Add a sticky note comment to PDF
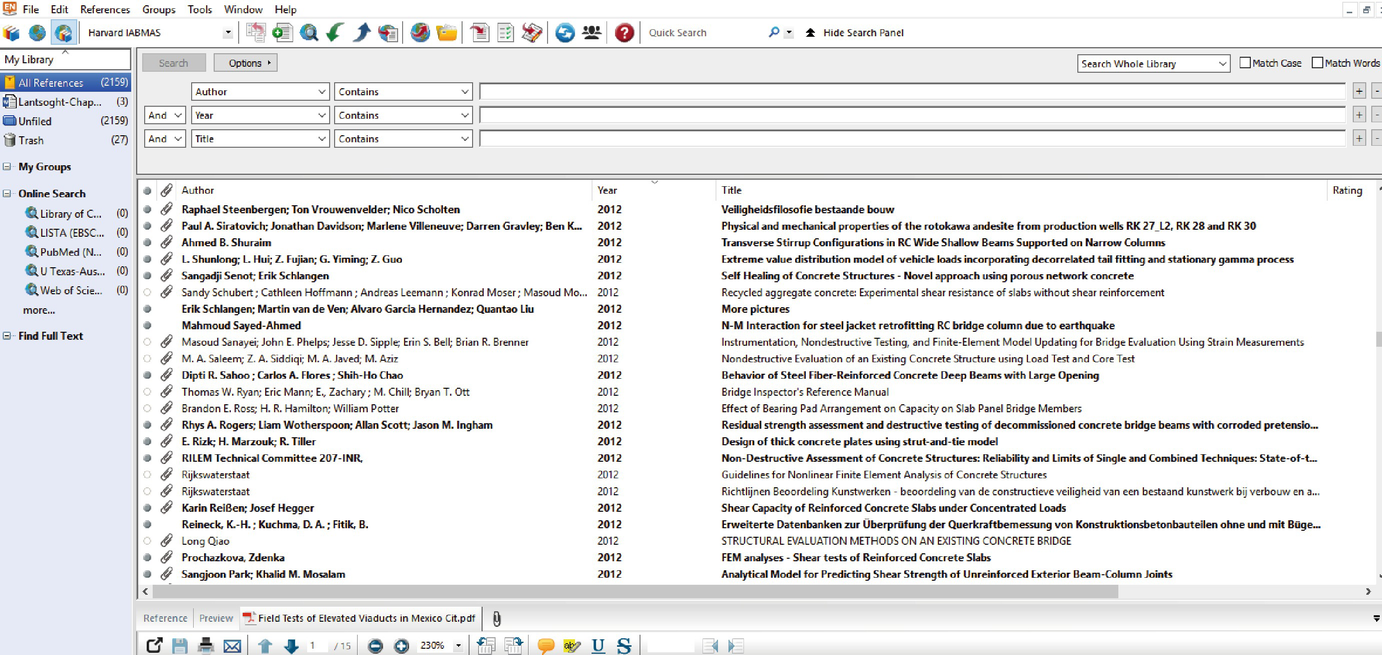Image resolution: width=1382 pixels, height=655 pixels. coord(546,646)
